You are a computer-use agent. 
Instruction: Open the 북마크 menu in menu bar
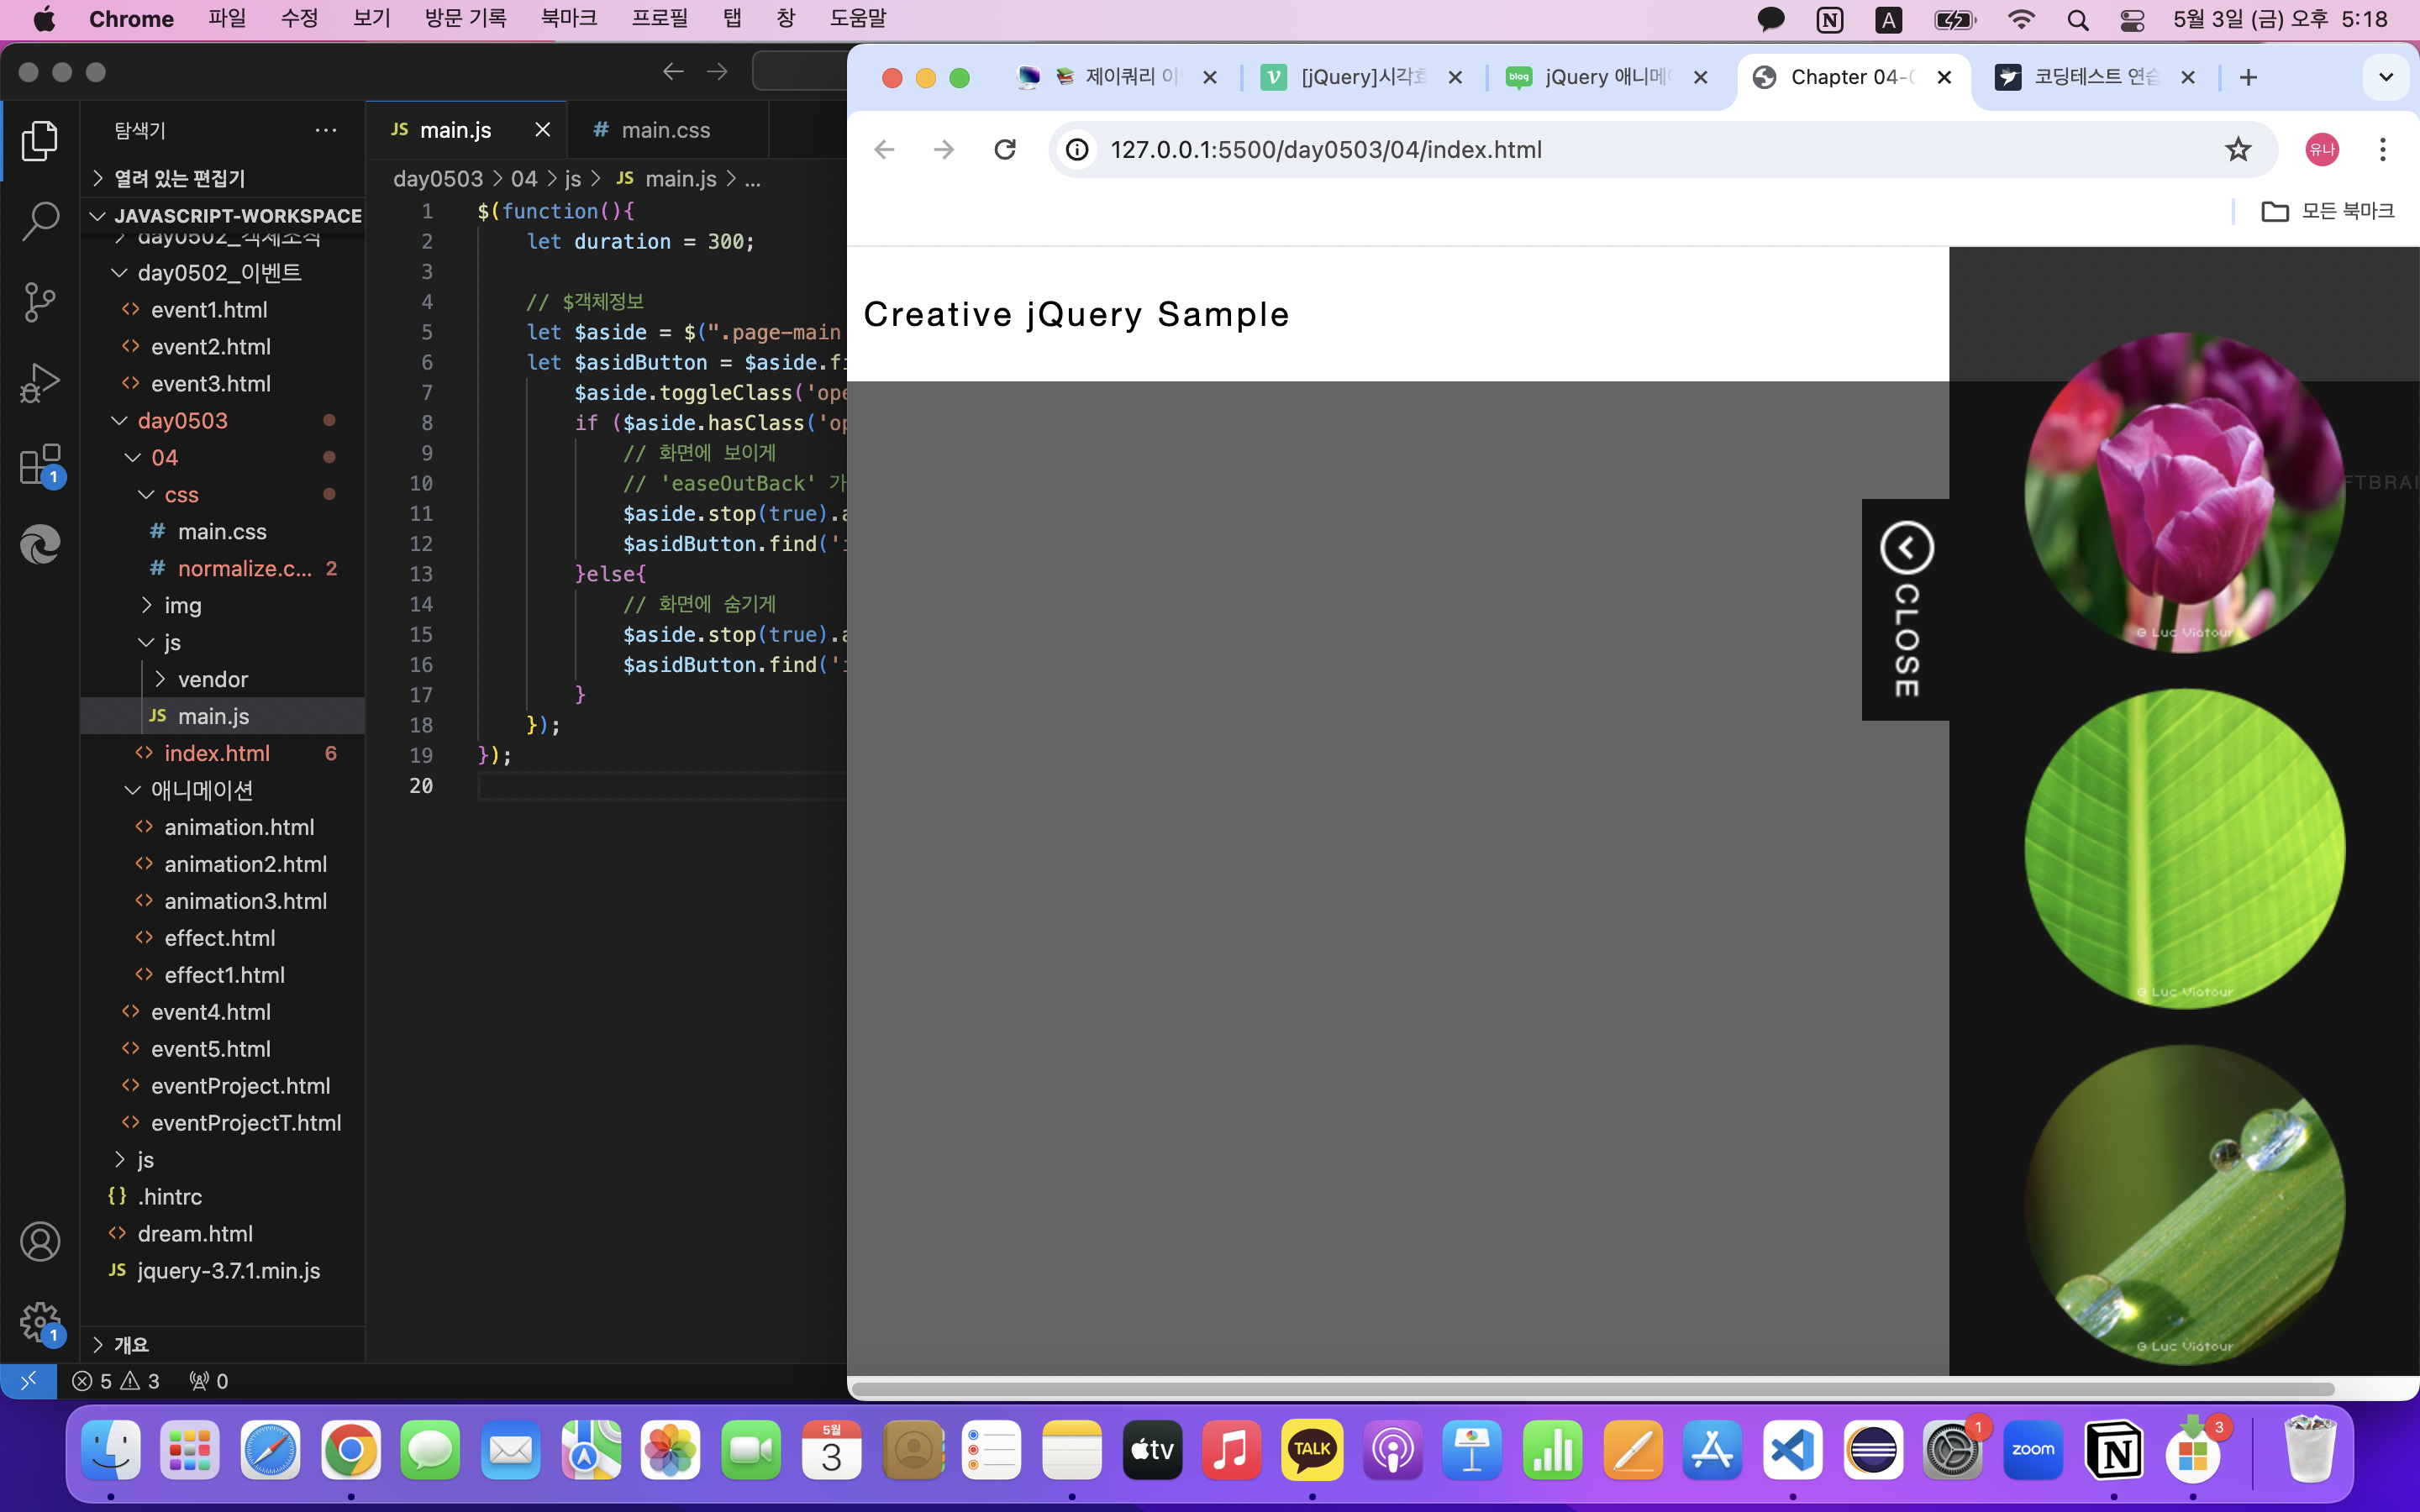[568, 19]
